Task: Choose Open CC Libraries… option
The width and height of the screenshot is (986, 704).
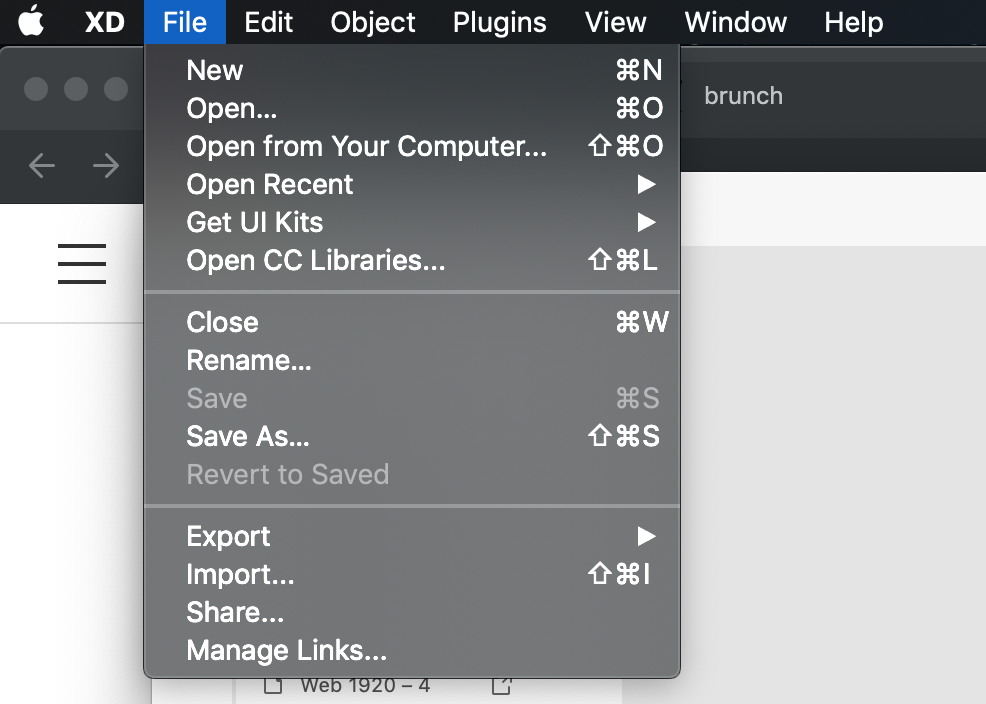Action: [x=316, y=260]
